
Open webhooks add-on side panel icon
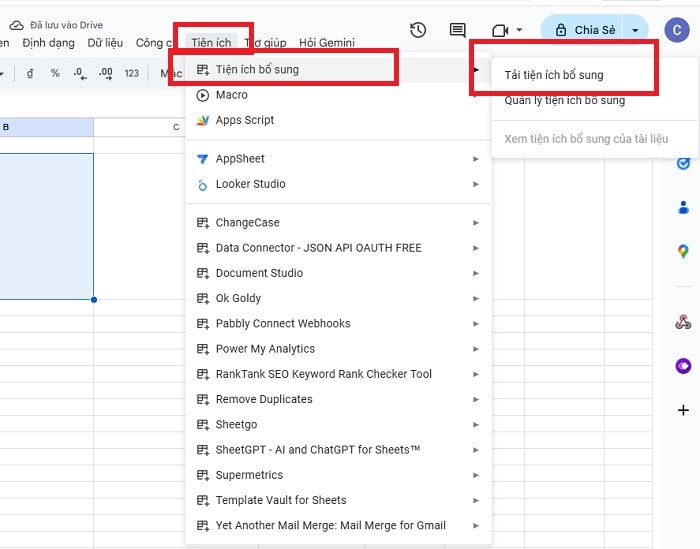(x=683, y=322)
